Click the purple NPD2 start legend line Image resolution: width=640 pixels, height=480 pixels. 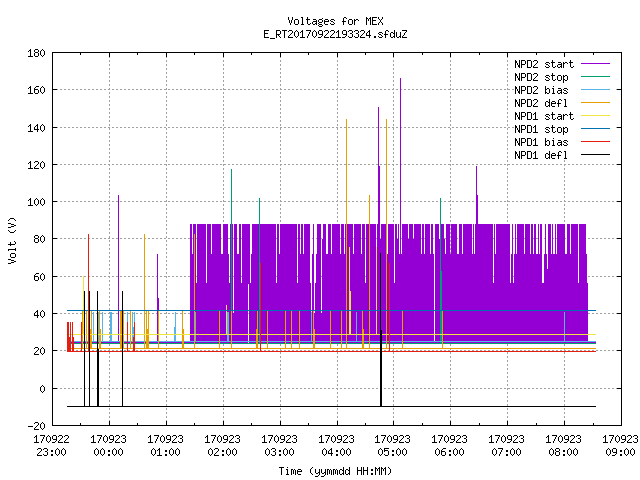595,64
